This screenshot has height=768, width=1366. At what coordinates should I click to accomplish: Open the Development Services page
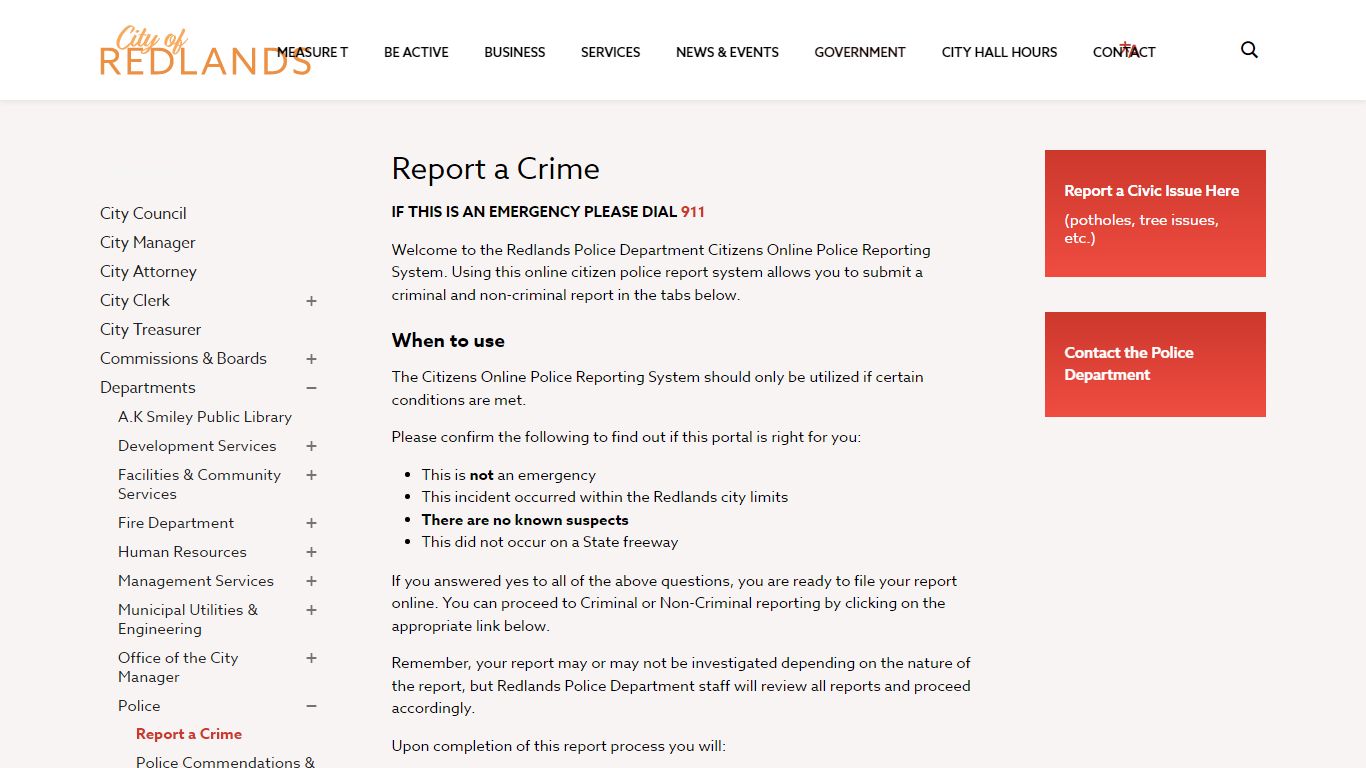coord(197,446)
